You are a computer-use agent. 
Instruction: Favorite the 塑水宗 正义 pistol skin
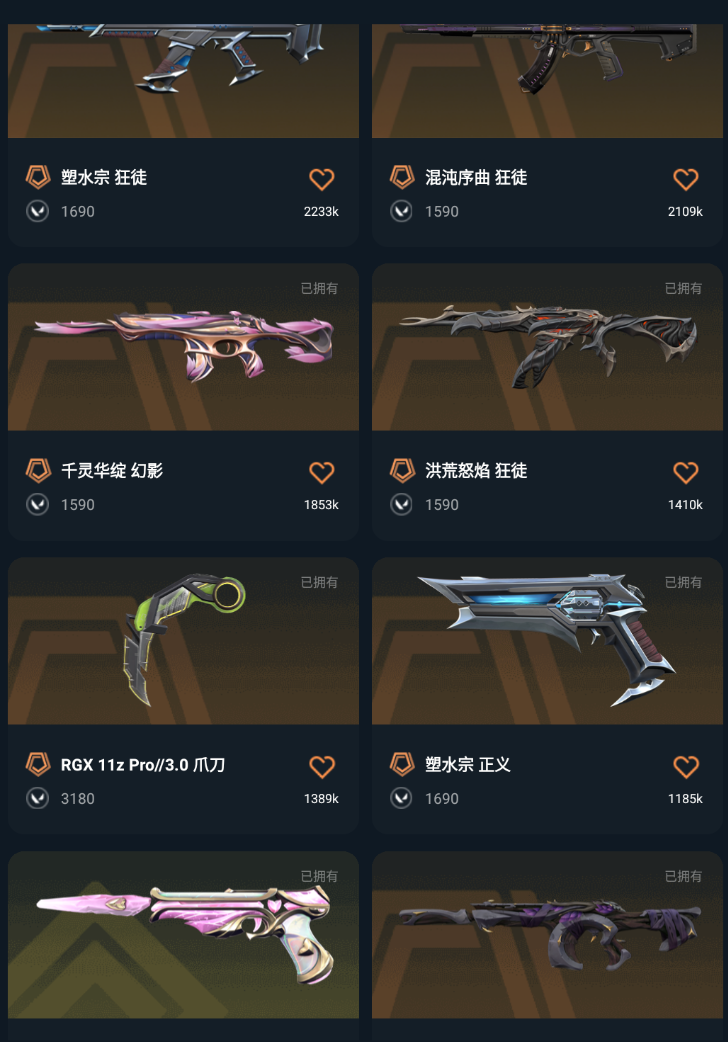coord(685,766)
